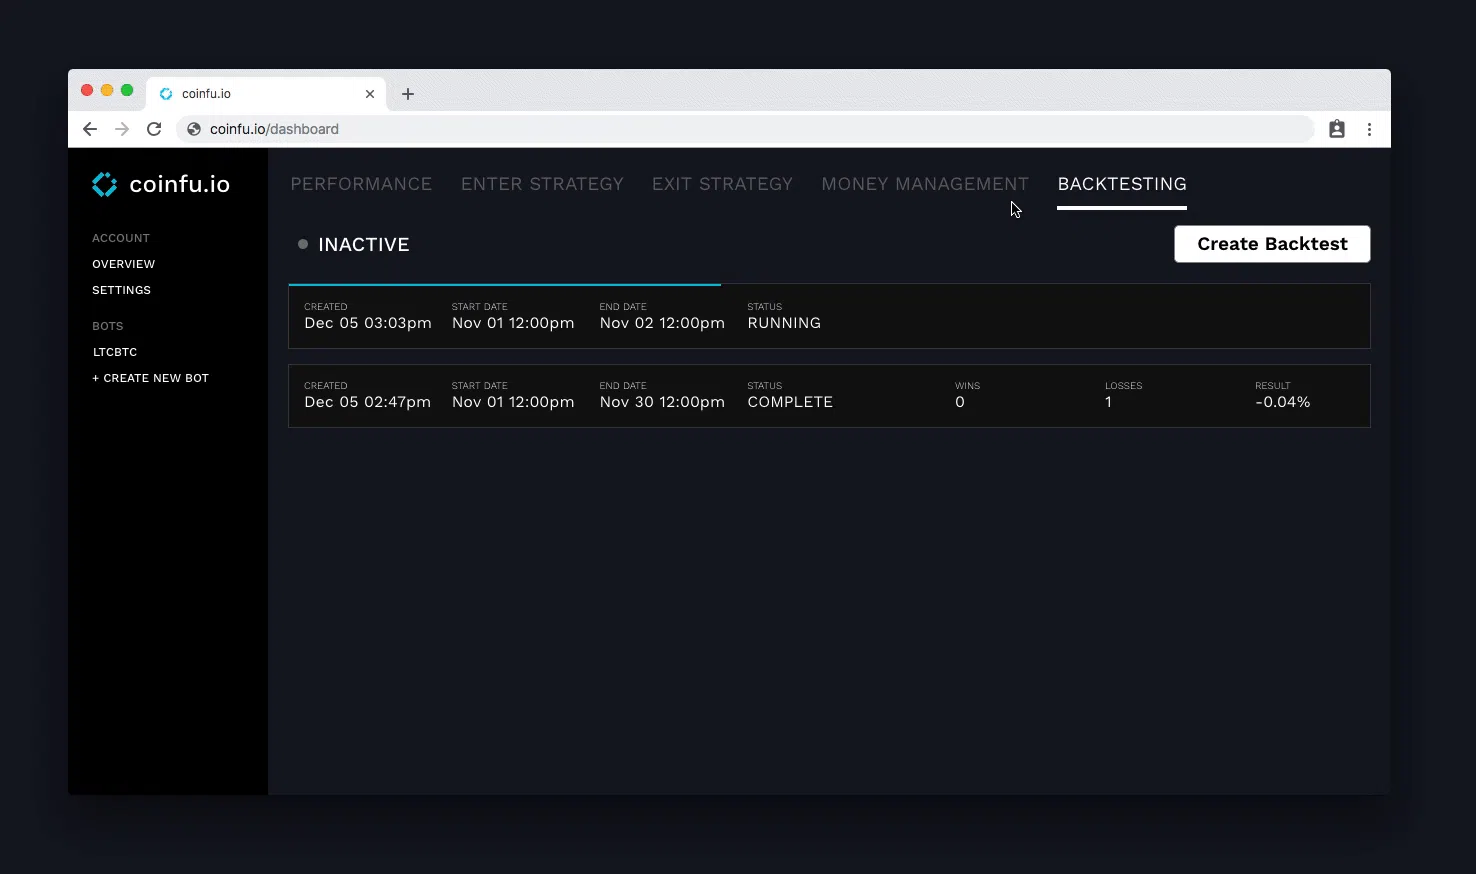Click the progress bar on the running backtest
This screenshot has width=1476, height=874.
coord(505,285)
